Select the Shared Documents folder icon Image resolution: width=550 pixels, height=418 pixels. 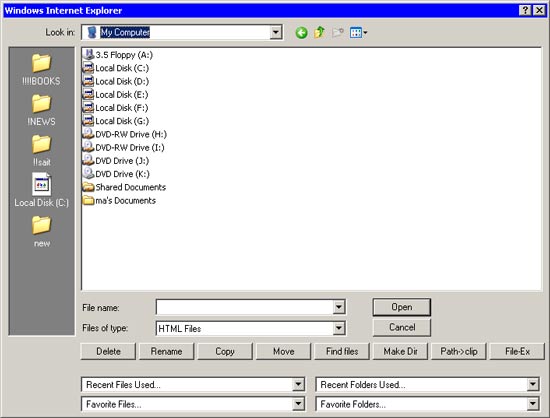(88, 187)
